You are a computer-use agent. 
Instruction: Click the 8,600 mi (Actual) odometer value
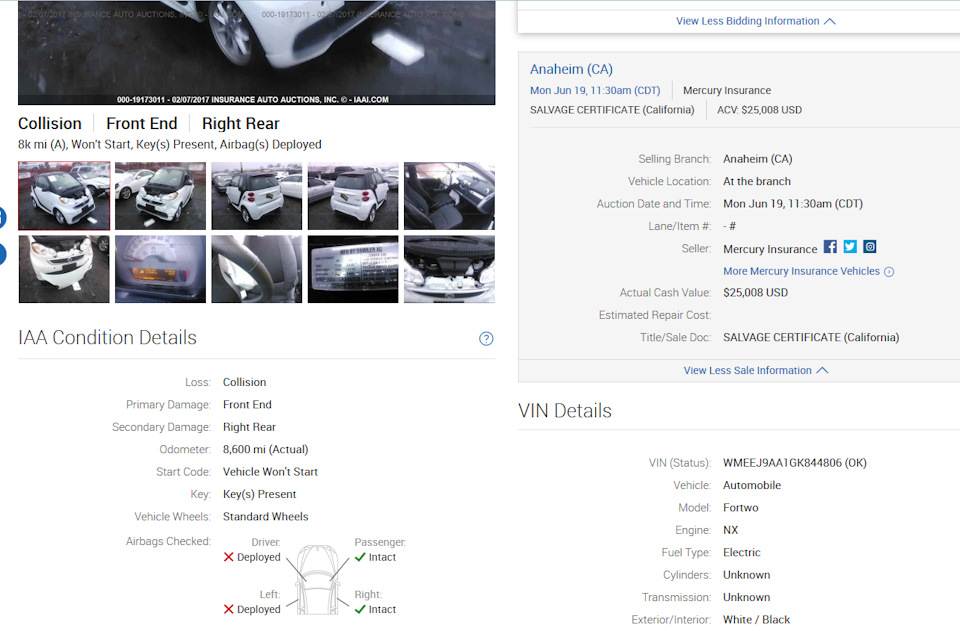pyautogui.click(x=266, y=449)
